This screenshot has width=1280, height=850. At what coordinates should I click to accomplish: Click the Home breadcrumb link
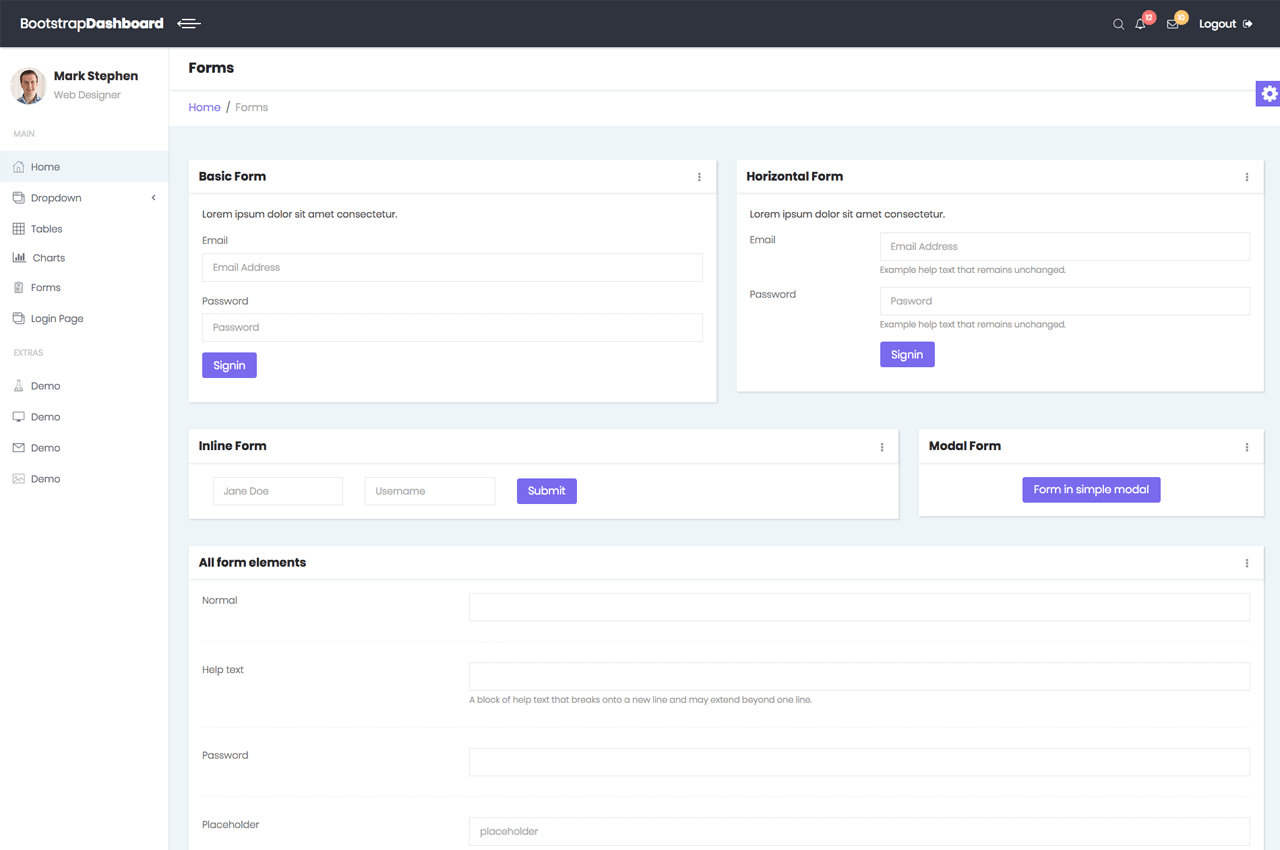click(204, 107)
